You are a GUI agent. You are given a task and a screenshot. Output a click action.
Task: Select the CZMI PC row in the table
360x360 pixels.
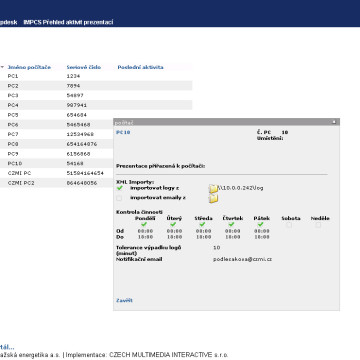[x=57, y=173]
